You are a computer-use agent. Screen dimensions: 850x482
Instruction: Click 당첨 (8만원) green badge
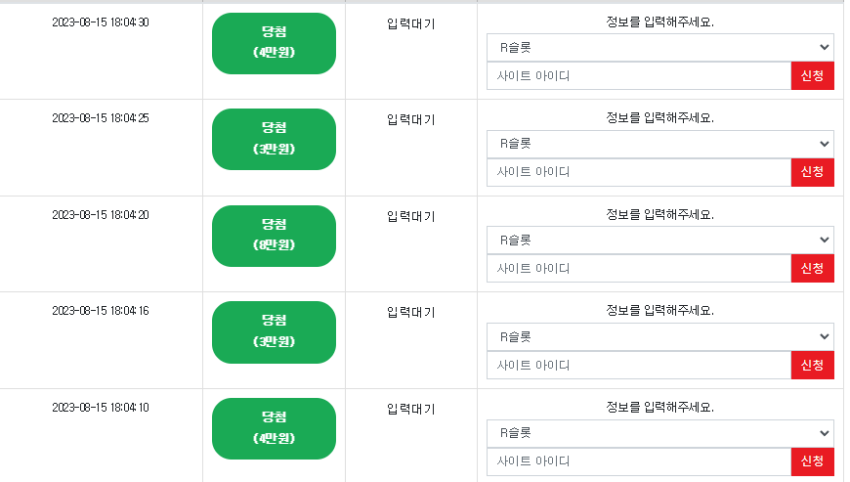tap(274, 236)
